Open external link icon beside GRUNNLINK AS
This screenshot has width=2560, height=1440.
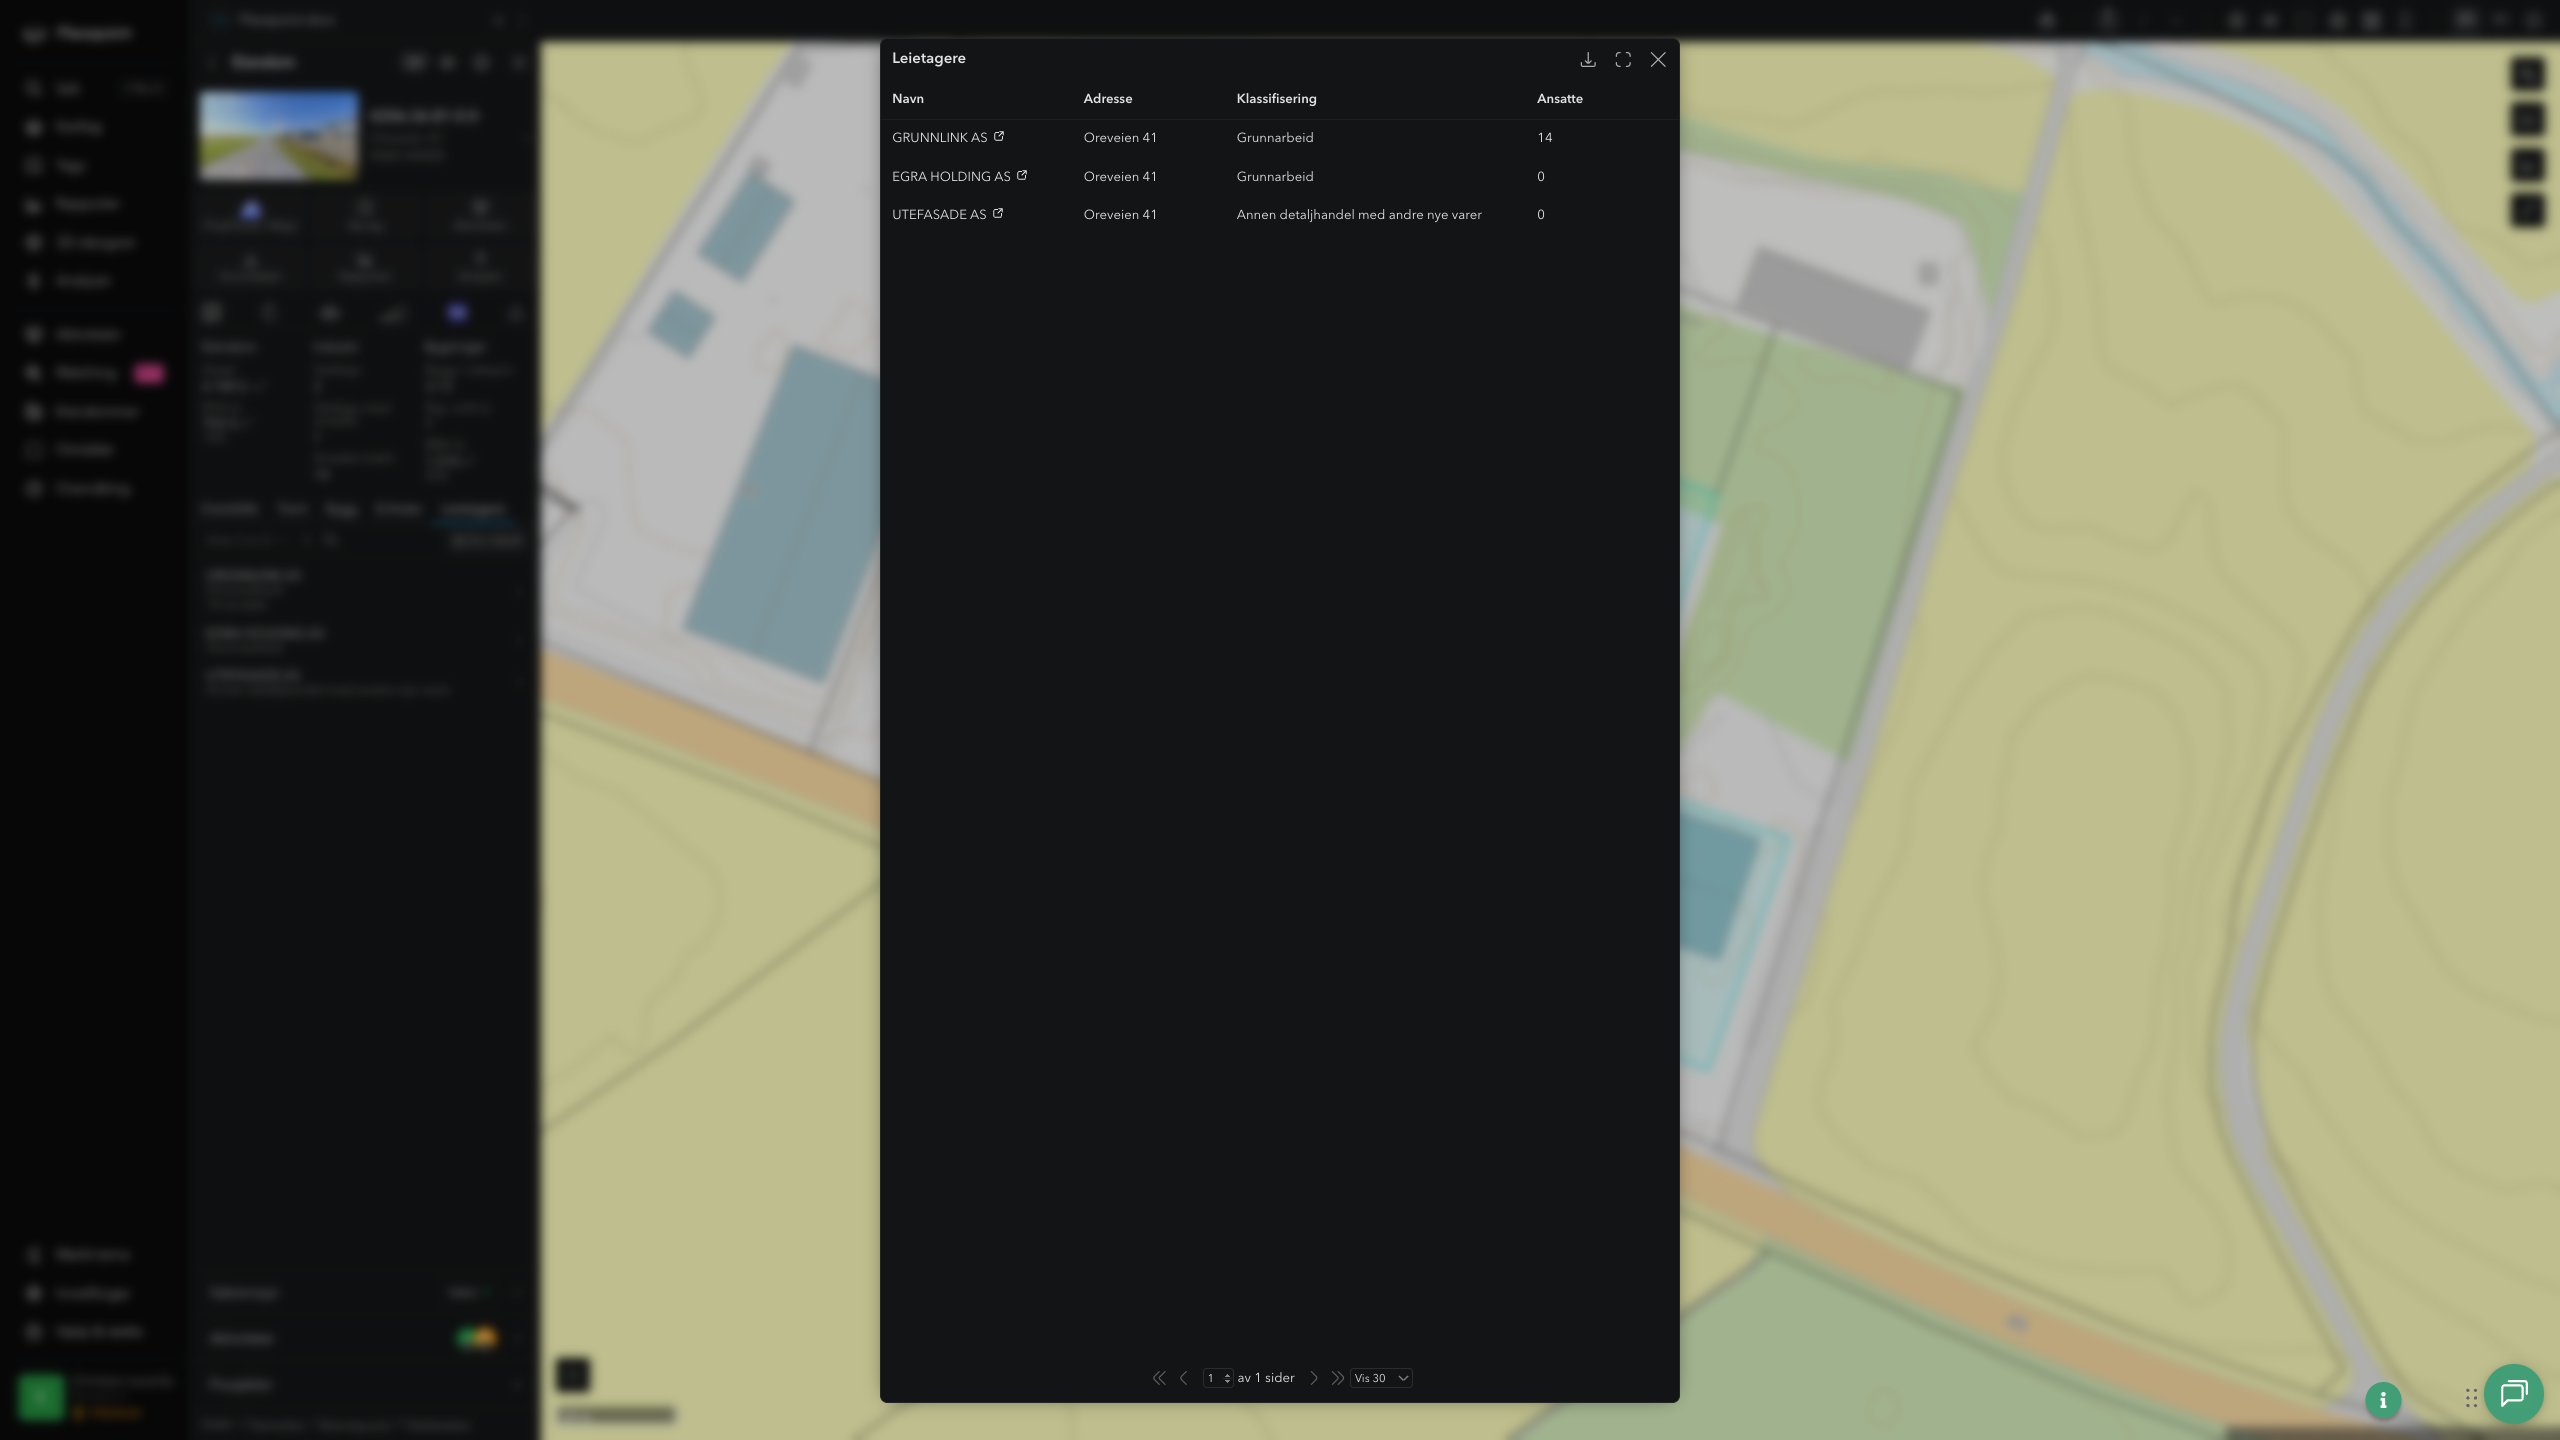(x=998, y=137)
